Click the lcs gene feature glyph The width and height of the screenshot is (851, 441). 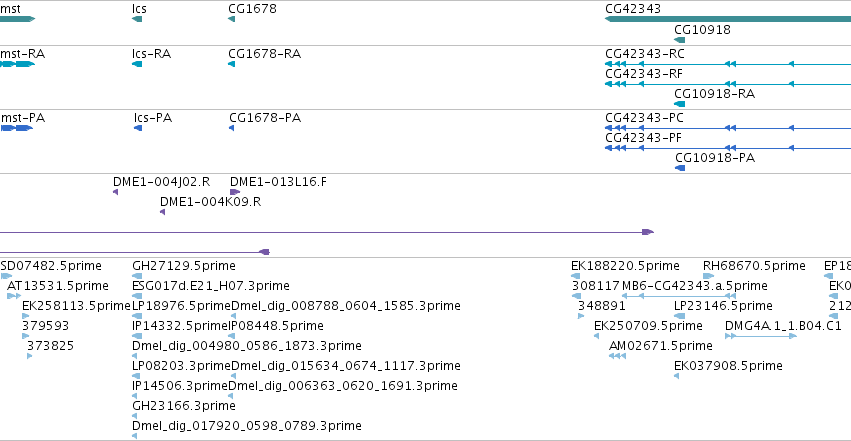[137, 19]
